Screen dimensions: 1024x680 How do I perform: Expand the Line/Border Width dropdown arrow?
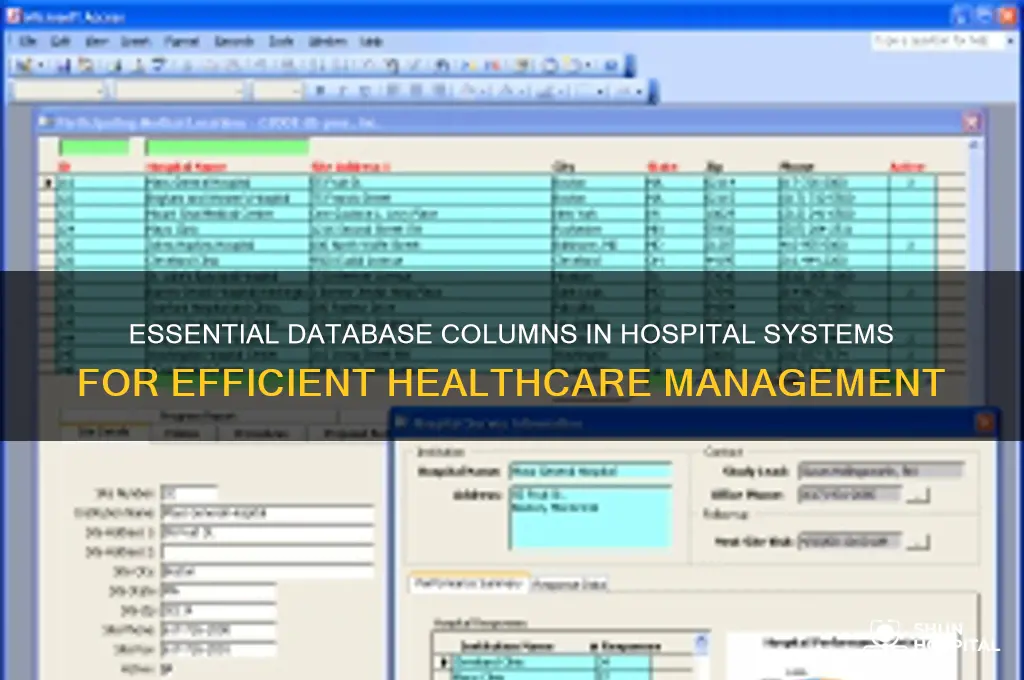pos(600,90)
